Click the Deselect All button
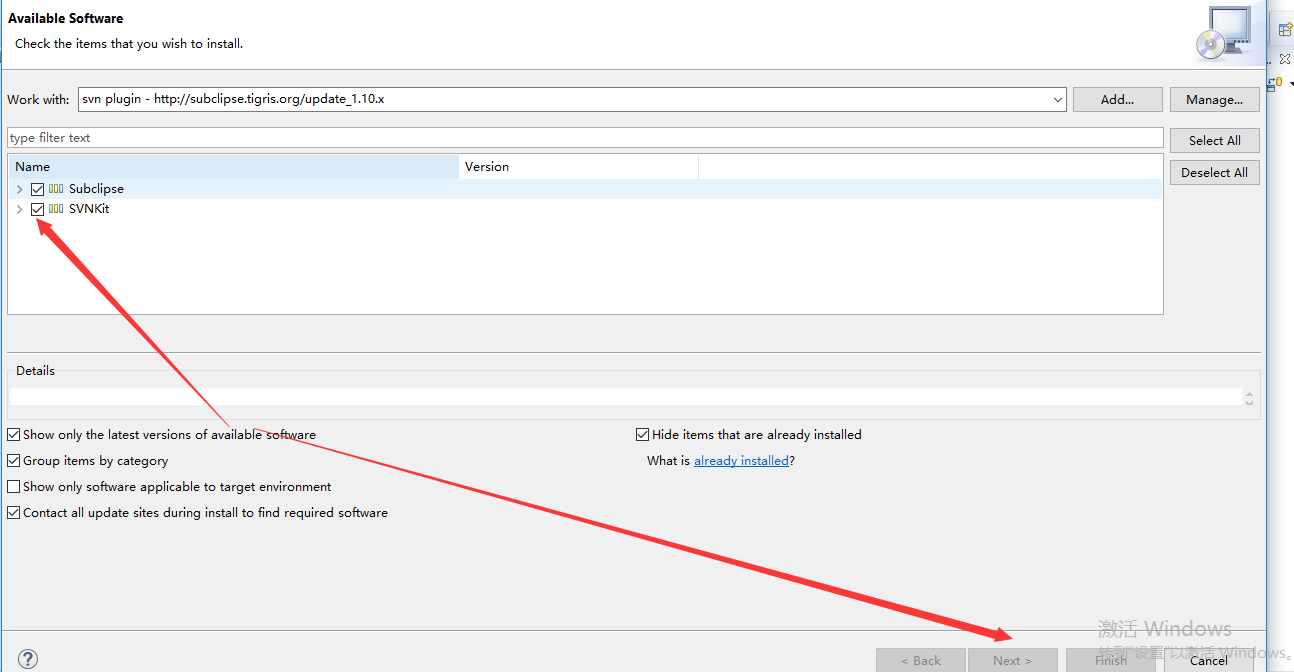 [x=1214, y=173]
